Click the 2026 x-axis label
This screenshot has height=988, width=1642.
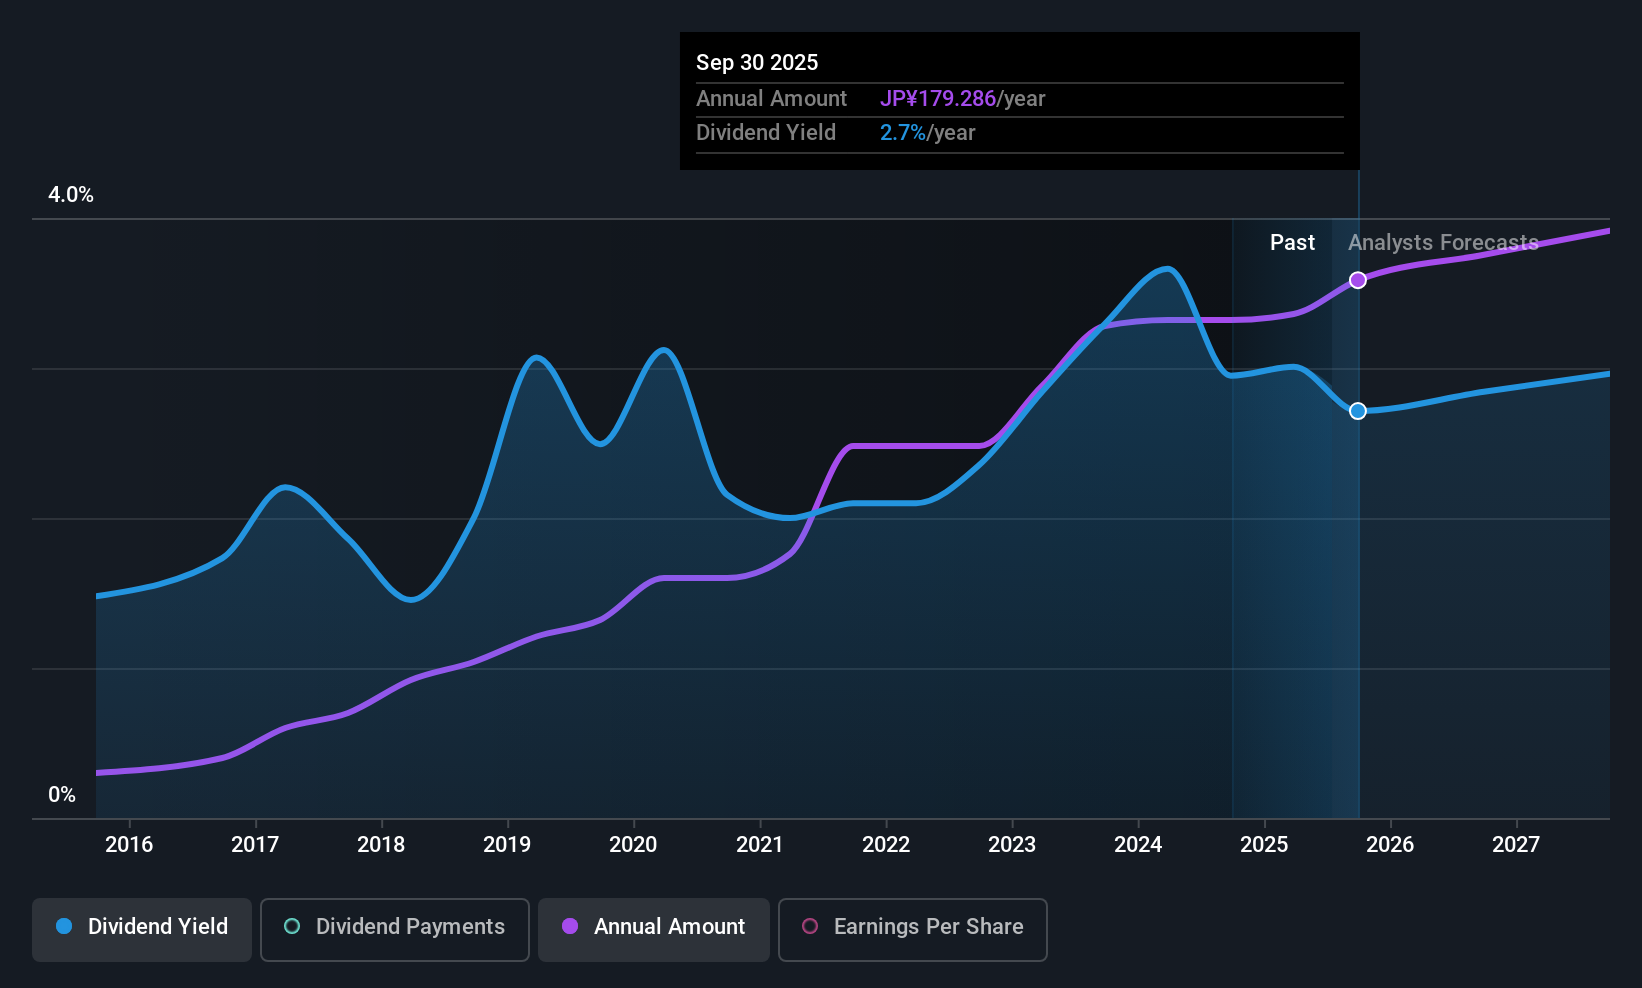pos(1390,844)
